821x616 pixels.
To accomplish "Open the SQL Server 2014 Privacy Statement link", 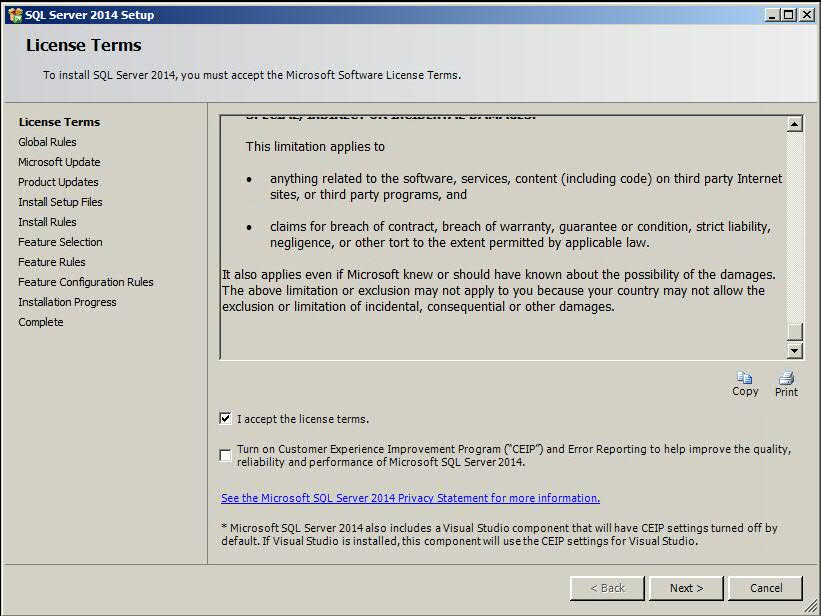I will (x=412, y=497).
